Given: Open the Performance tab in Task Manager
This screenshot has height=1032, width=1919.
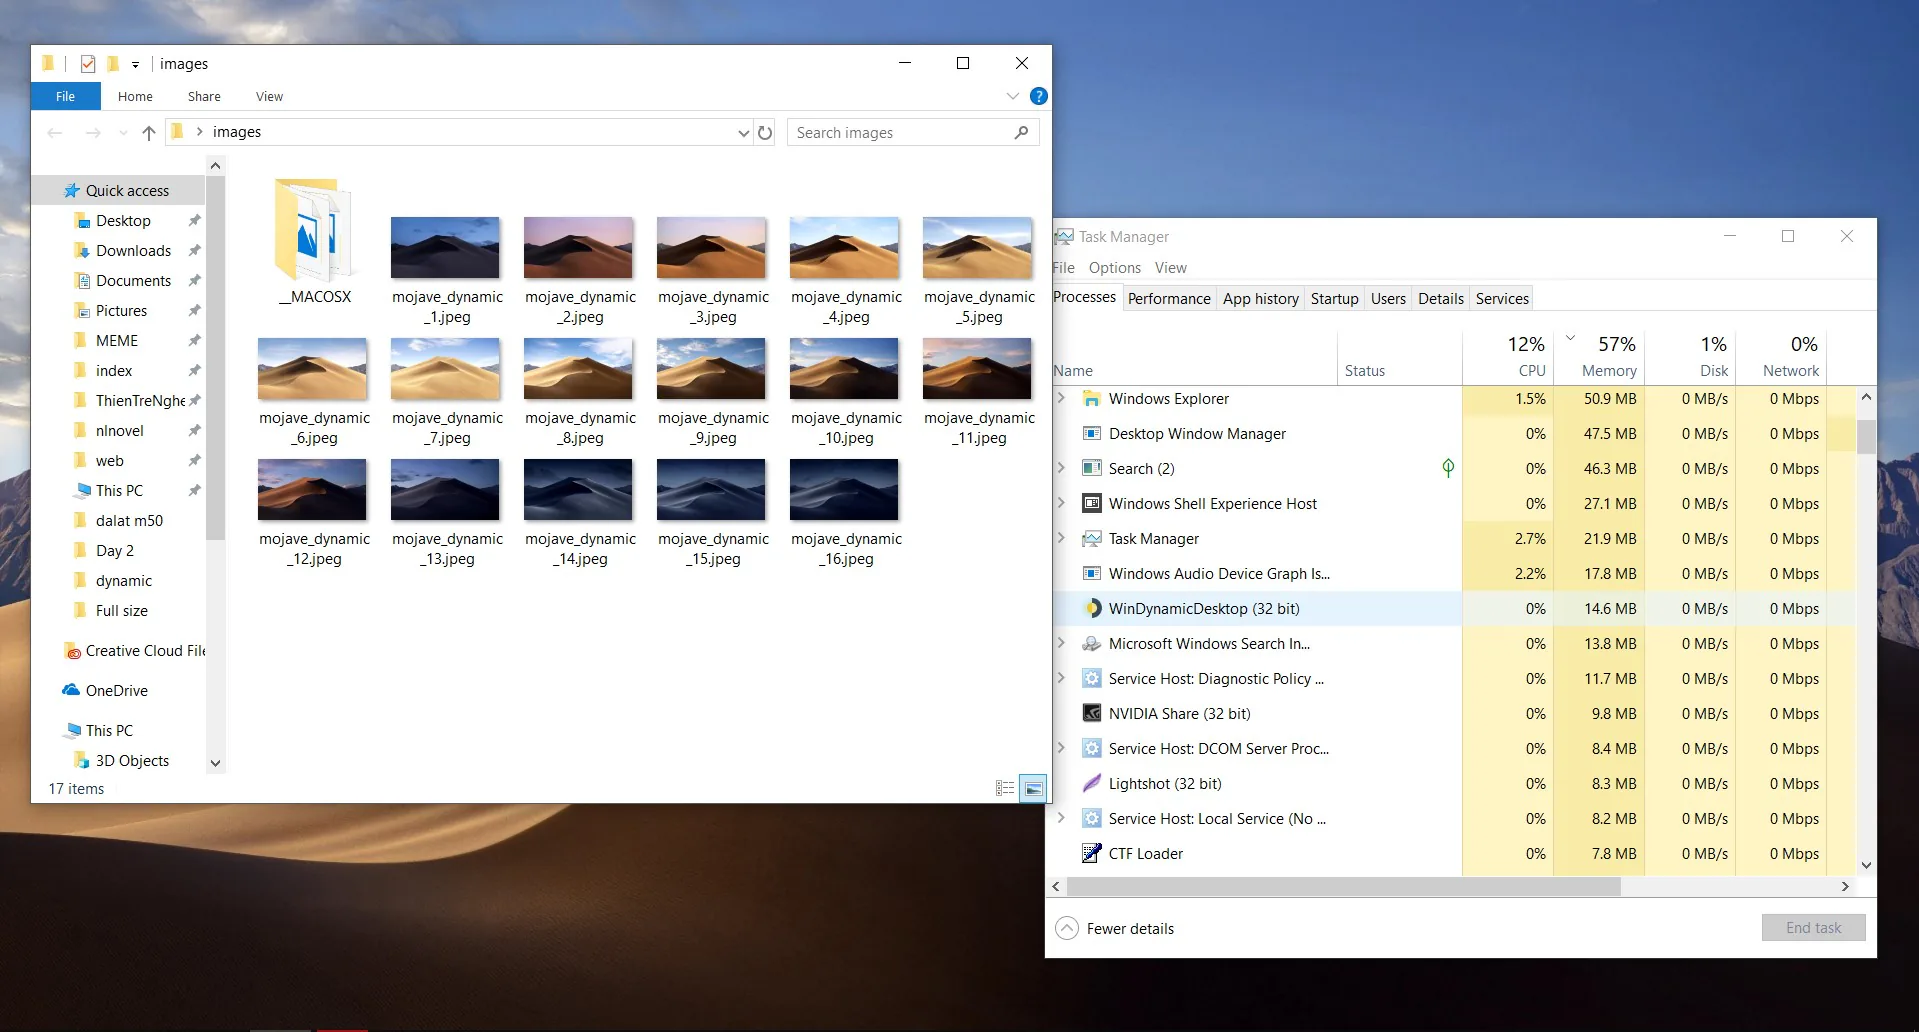Looking at the screenshot, I should point(1169,298).
